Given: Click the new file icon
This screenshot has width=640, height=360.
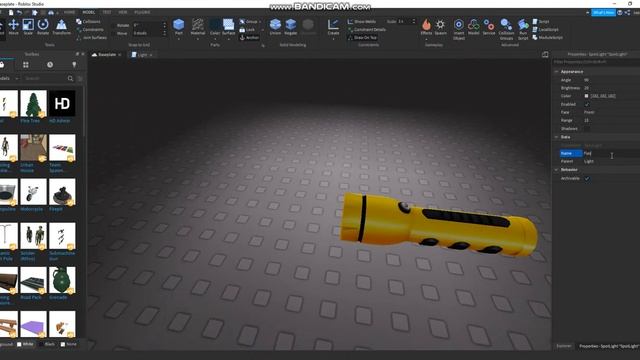Looking at the screenshot, I should pyautogui.click(x=11, y=13).
